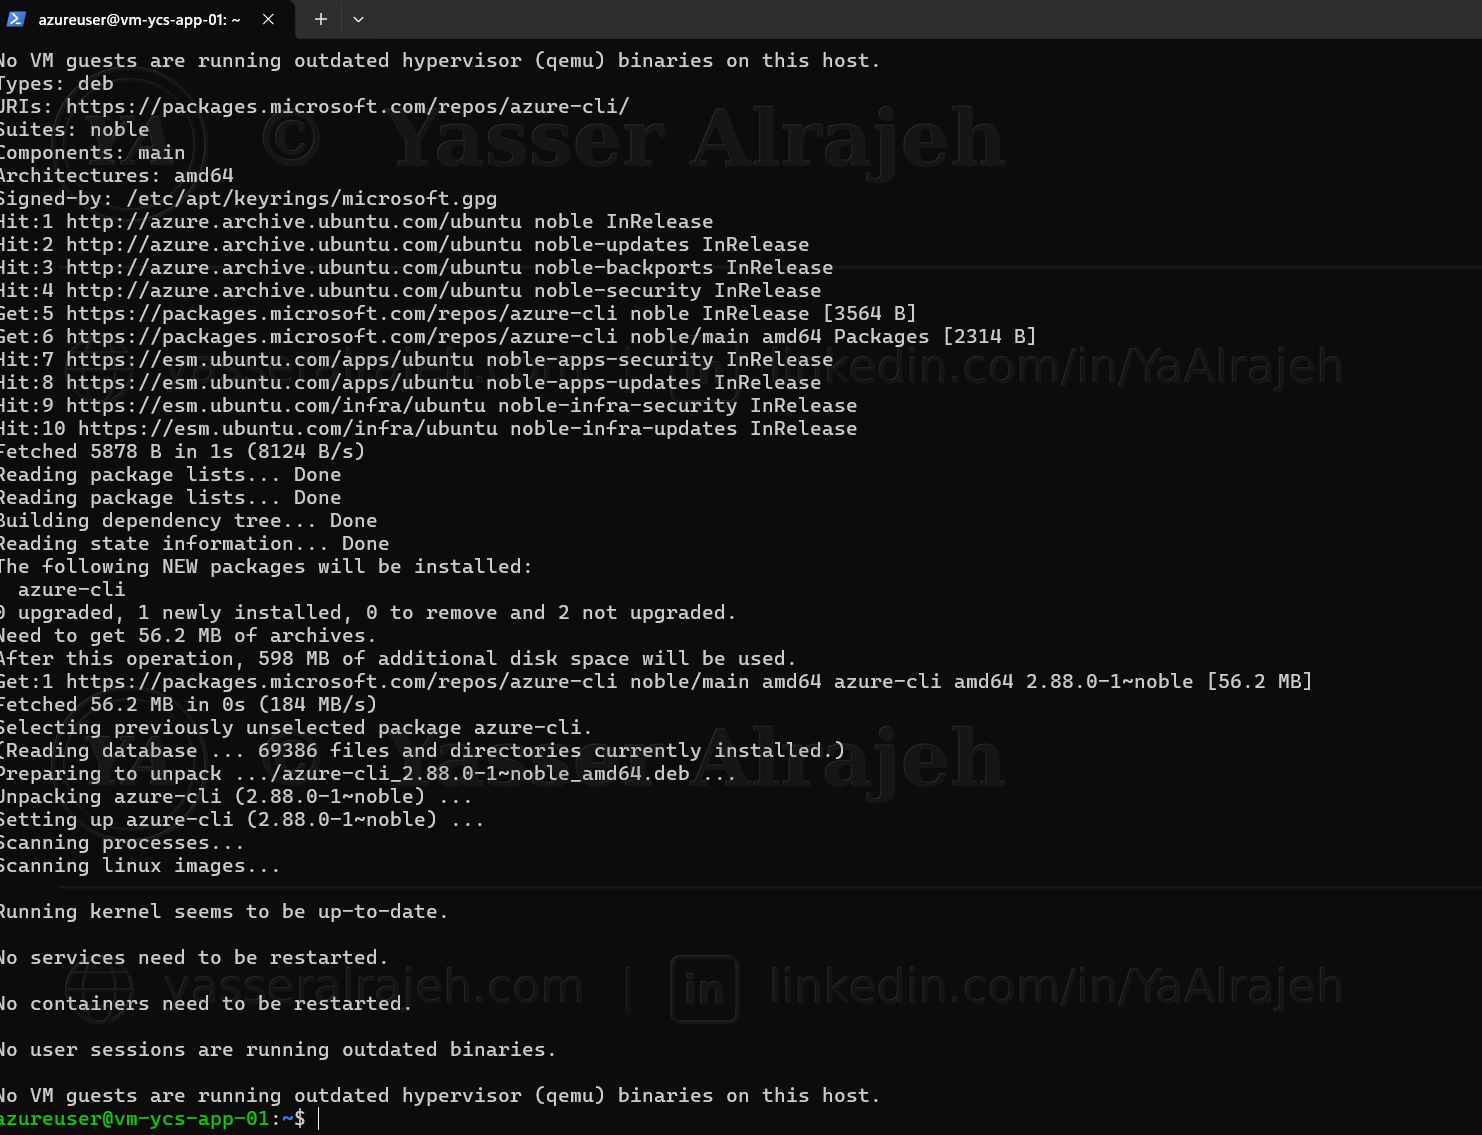Click 'Scanning linux images...' line
1482x1135 pixels.
pyautogui.click(x=141, y=865)
